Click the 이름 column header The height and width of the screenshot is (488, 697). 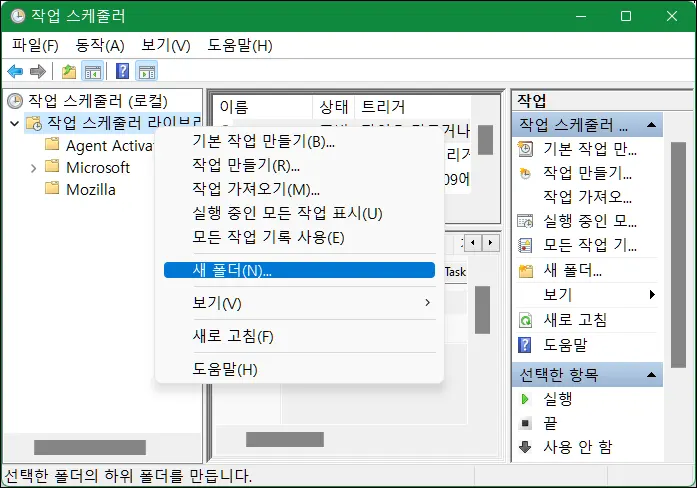coord(262,107)
